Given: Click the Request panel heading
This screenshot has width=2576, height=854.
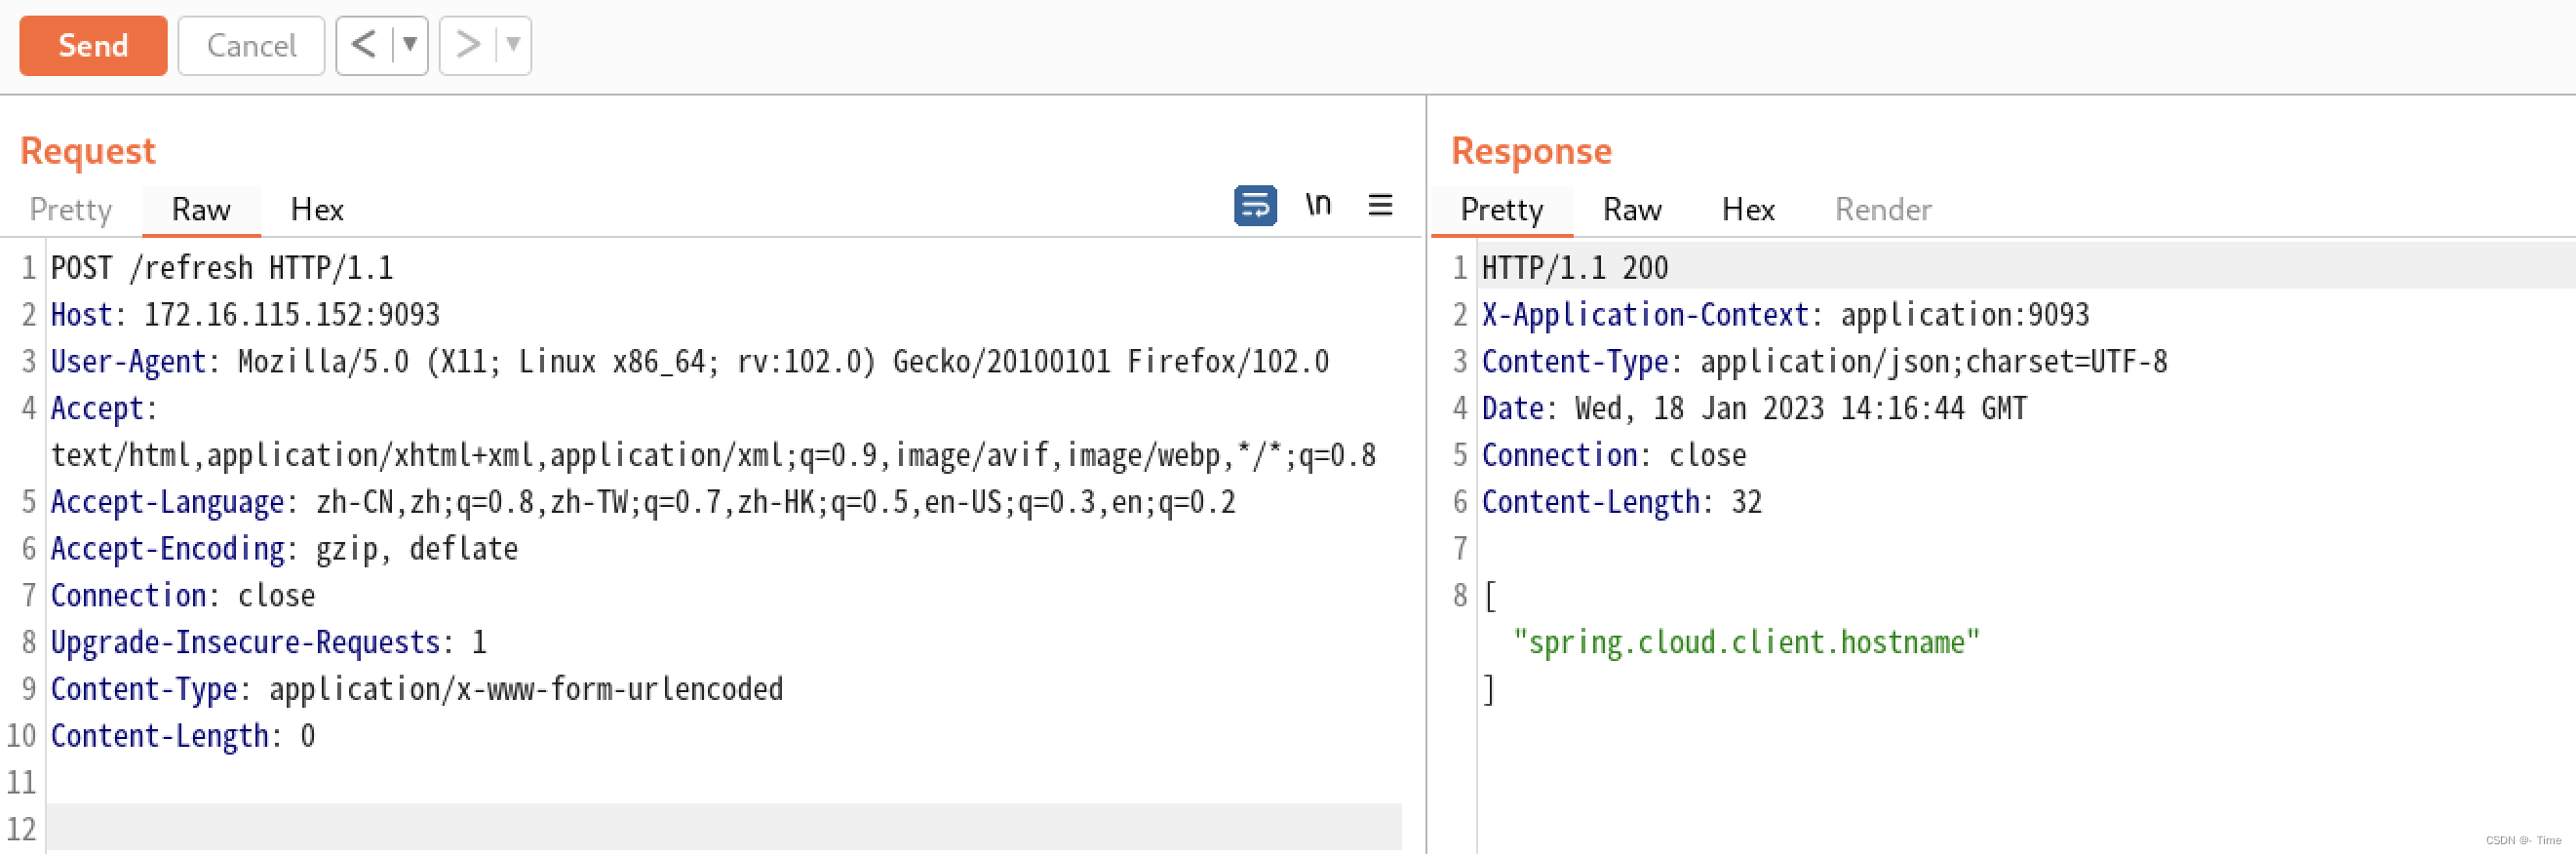Looking at the screenshot, I should coord(88,151).
